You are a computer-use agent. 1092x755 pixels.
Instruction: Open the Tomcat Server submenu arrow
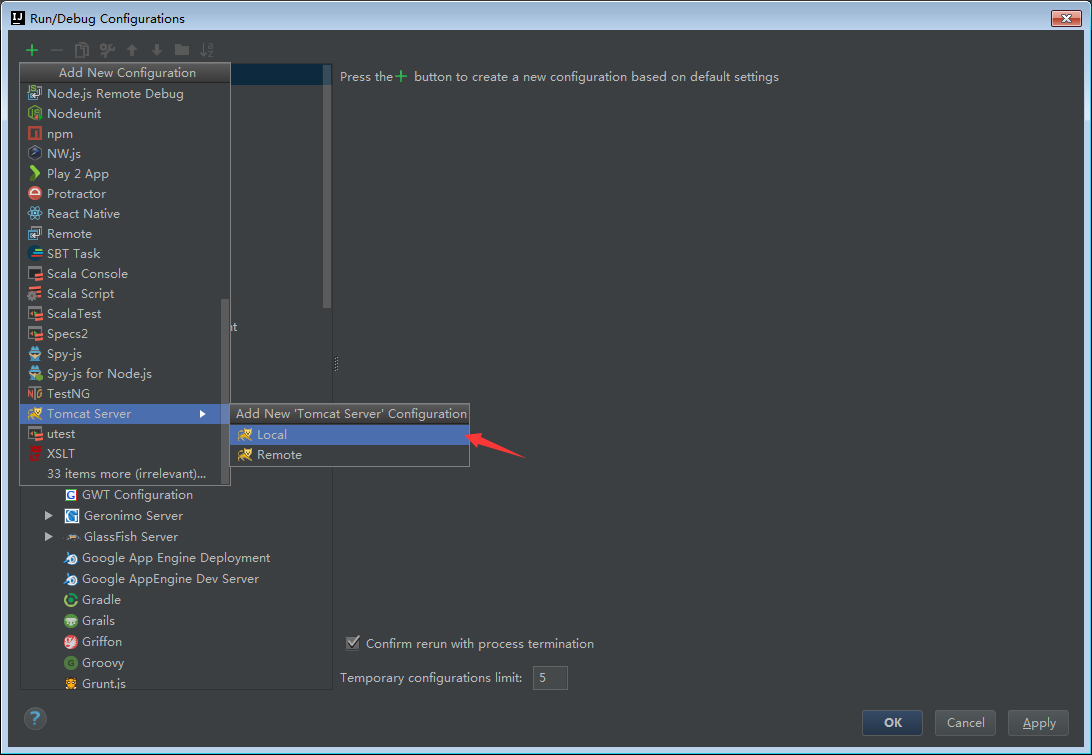(202, 414)
